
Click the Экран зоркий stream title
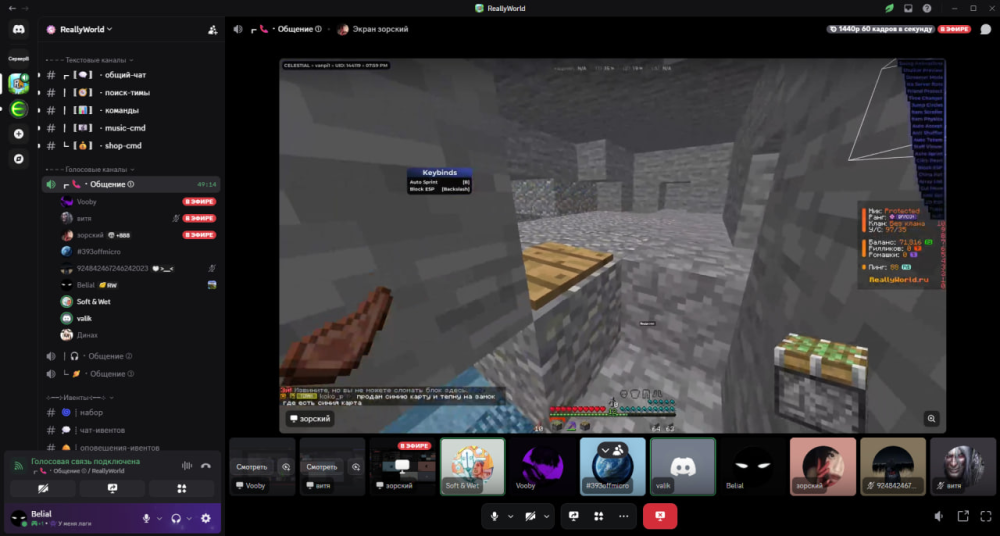[380, 29]
